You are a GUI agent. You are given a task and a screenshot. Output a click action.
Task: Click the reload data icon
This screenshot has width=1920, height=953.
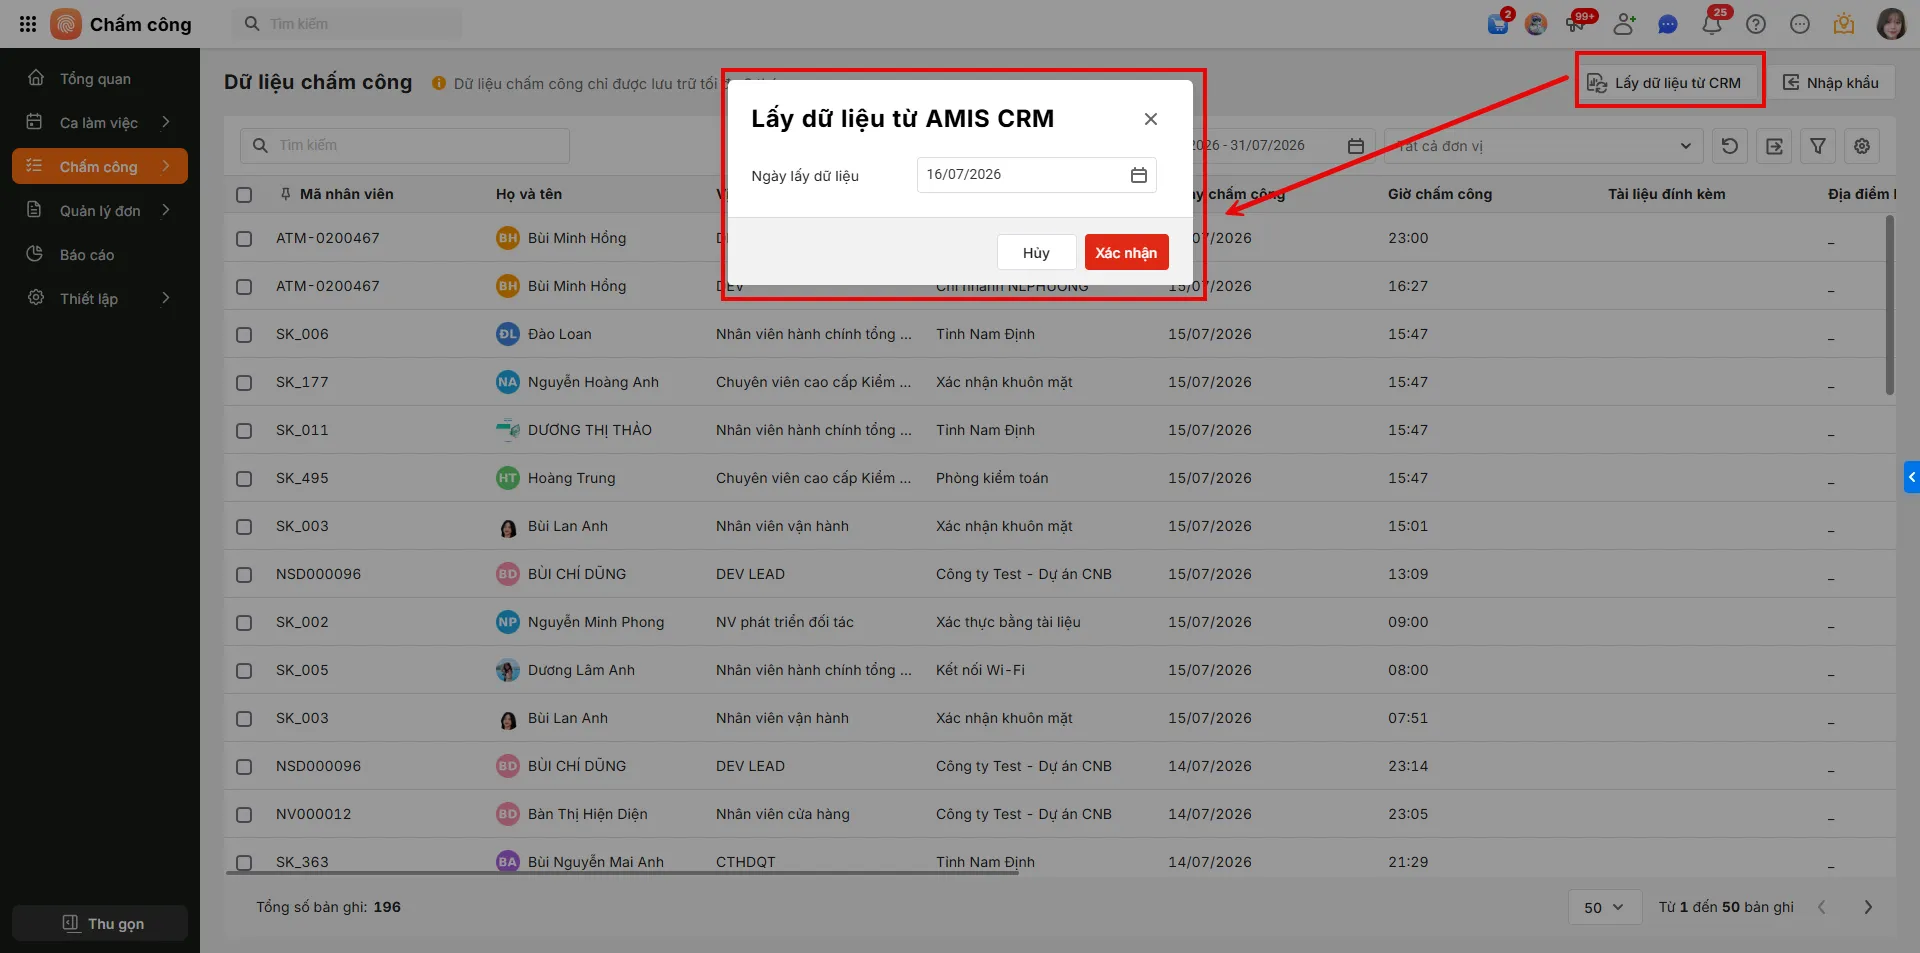pos(1730,146)
